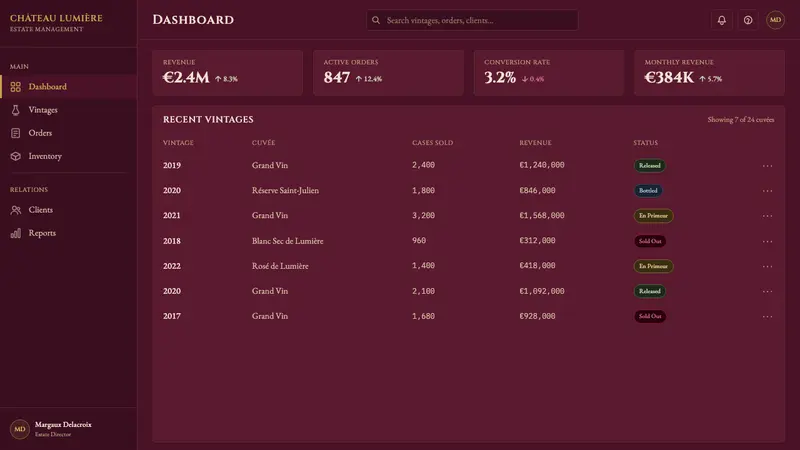Viewport: 800px width, 450px height.
Task: Click the 960 cases sold cell
Action: point(419,240)
